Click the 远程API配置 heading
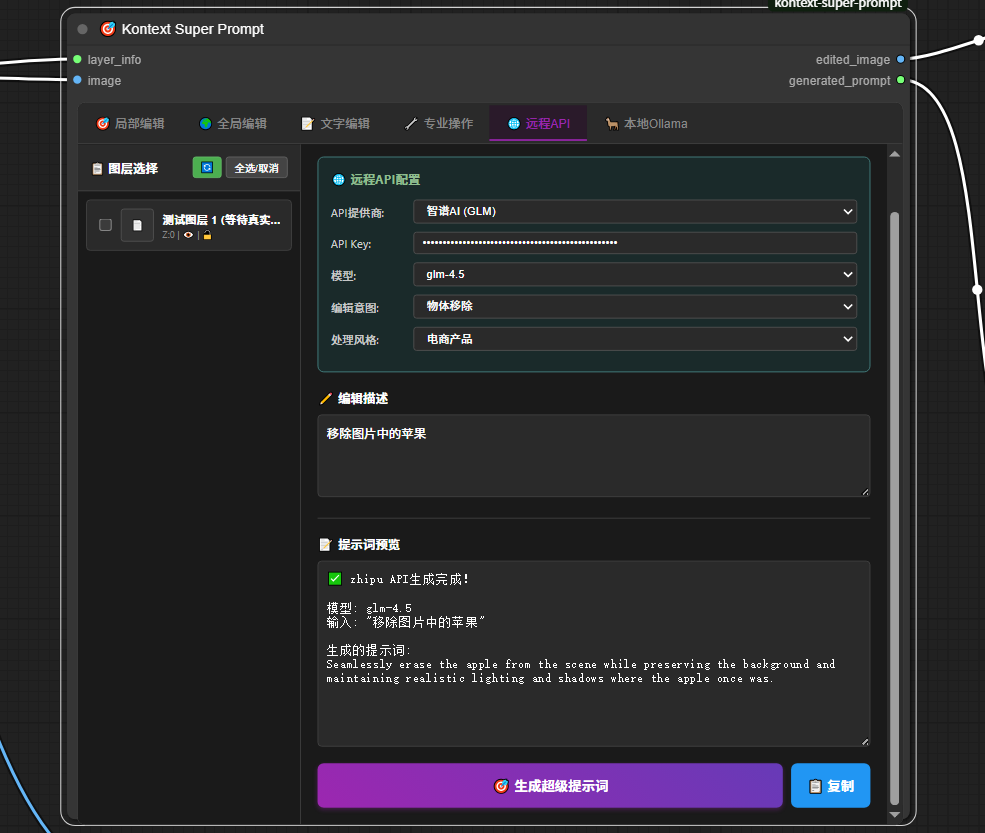The height and width of the screenshot is (833, 985). pos(385,180)
